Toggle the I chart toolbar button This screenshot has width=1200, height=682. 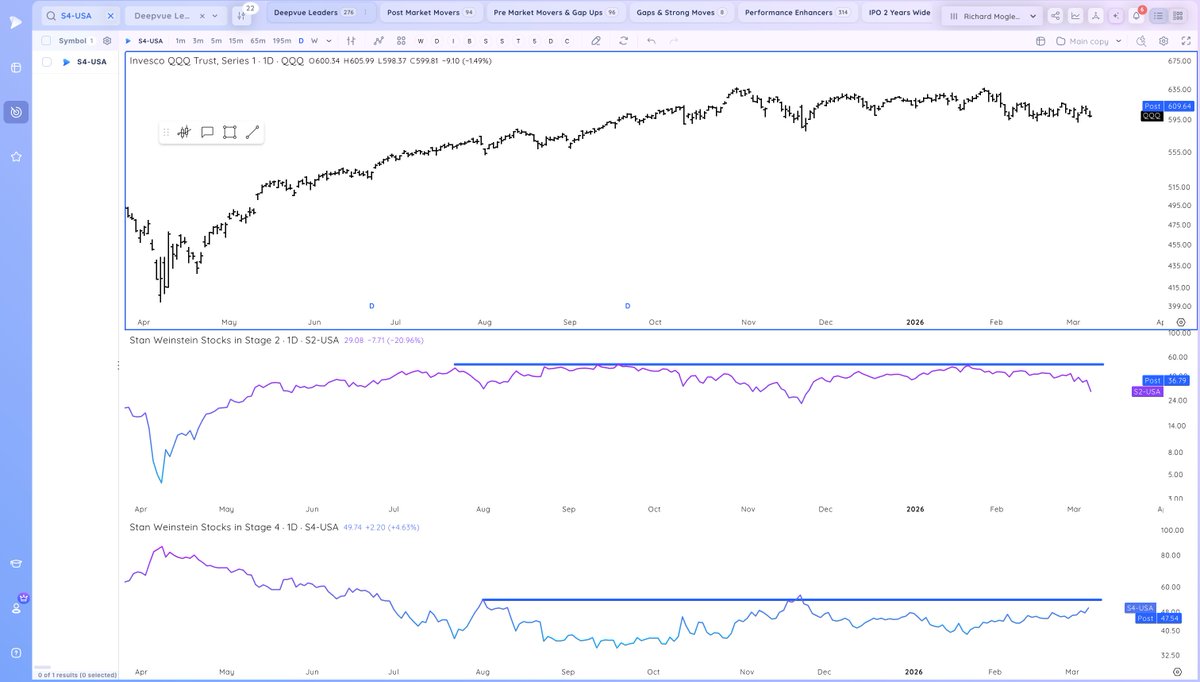(453, 41)
